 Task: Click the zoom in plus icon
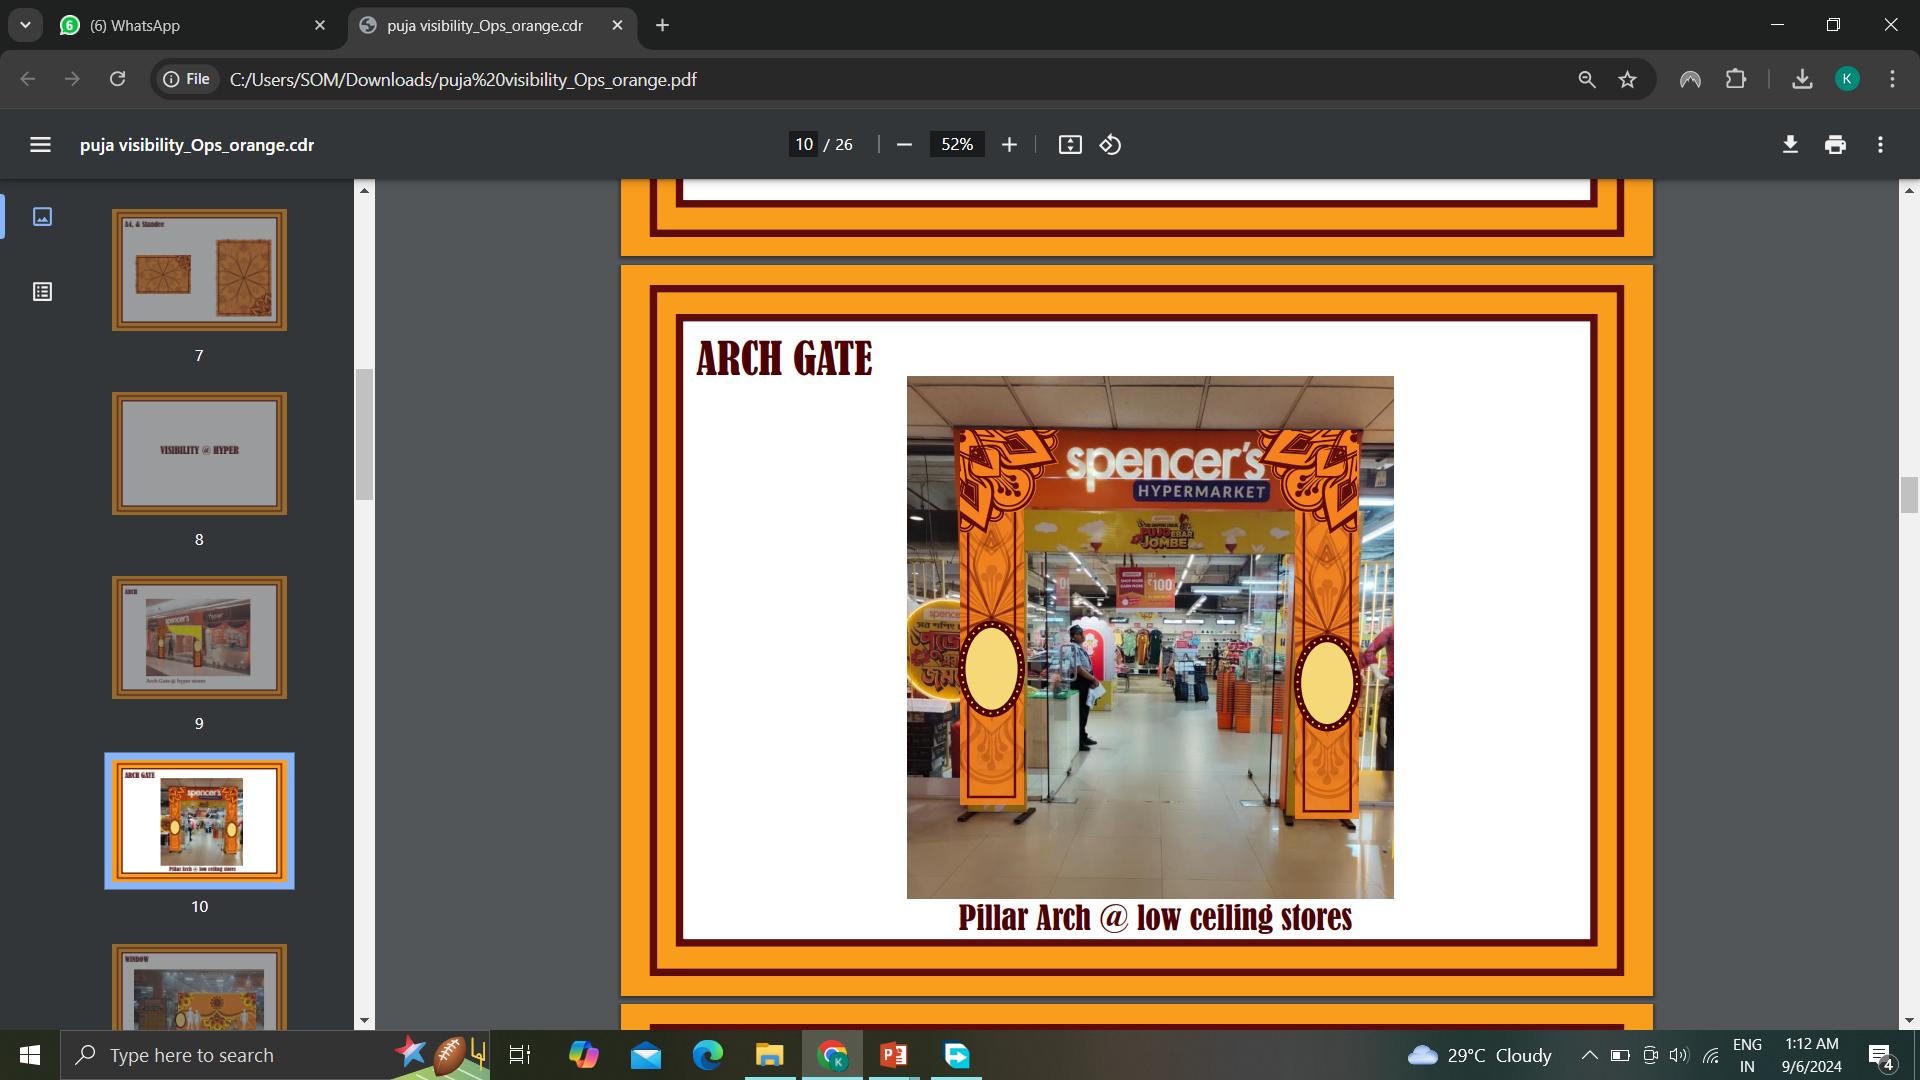(x=1009, y=145)
